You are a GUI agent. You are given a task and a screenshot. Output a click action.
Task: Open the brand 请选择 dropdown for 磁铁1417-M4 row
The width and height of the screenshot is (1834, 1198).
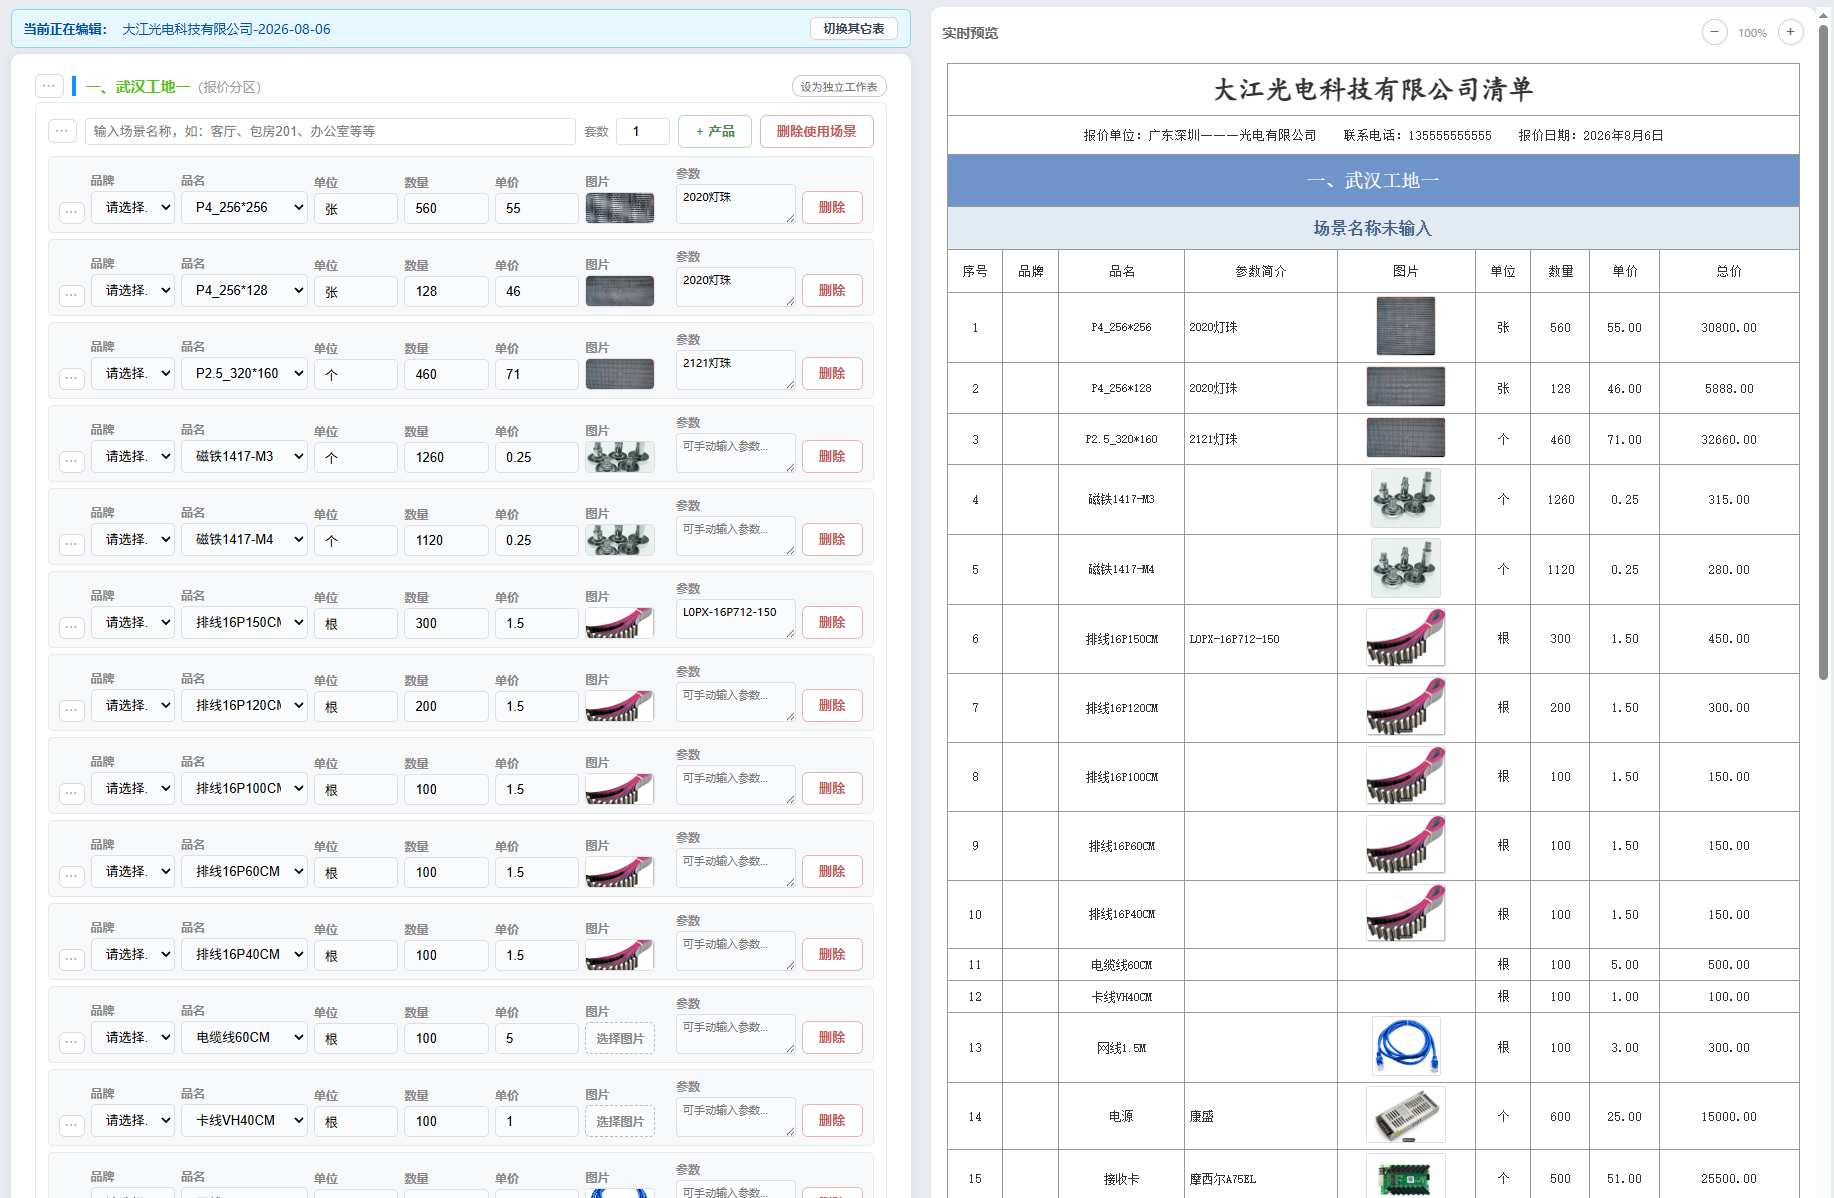[133, 539]
